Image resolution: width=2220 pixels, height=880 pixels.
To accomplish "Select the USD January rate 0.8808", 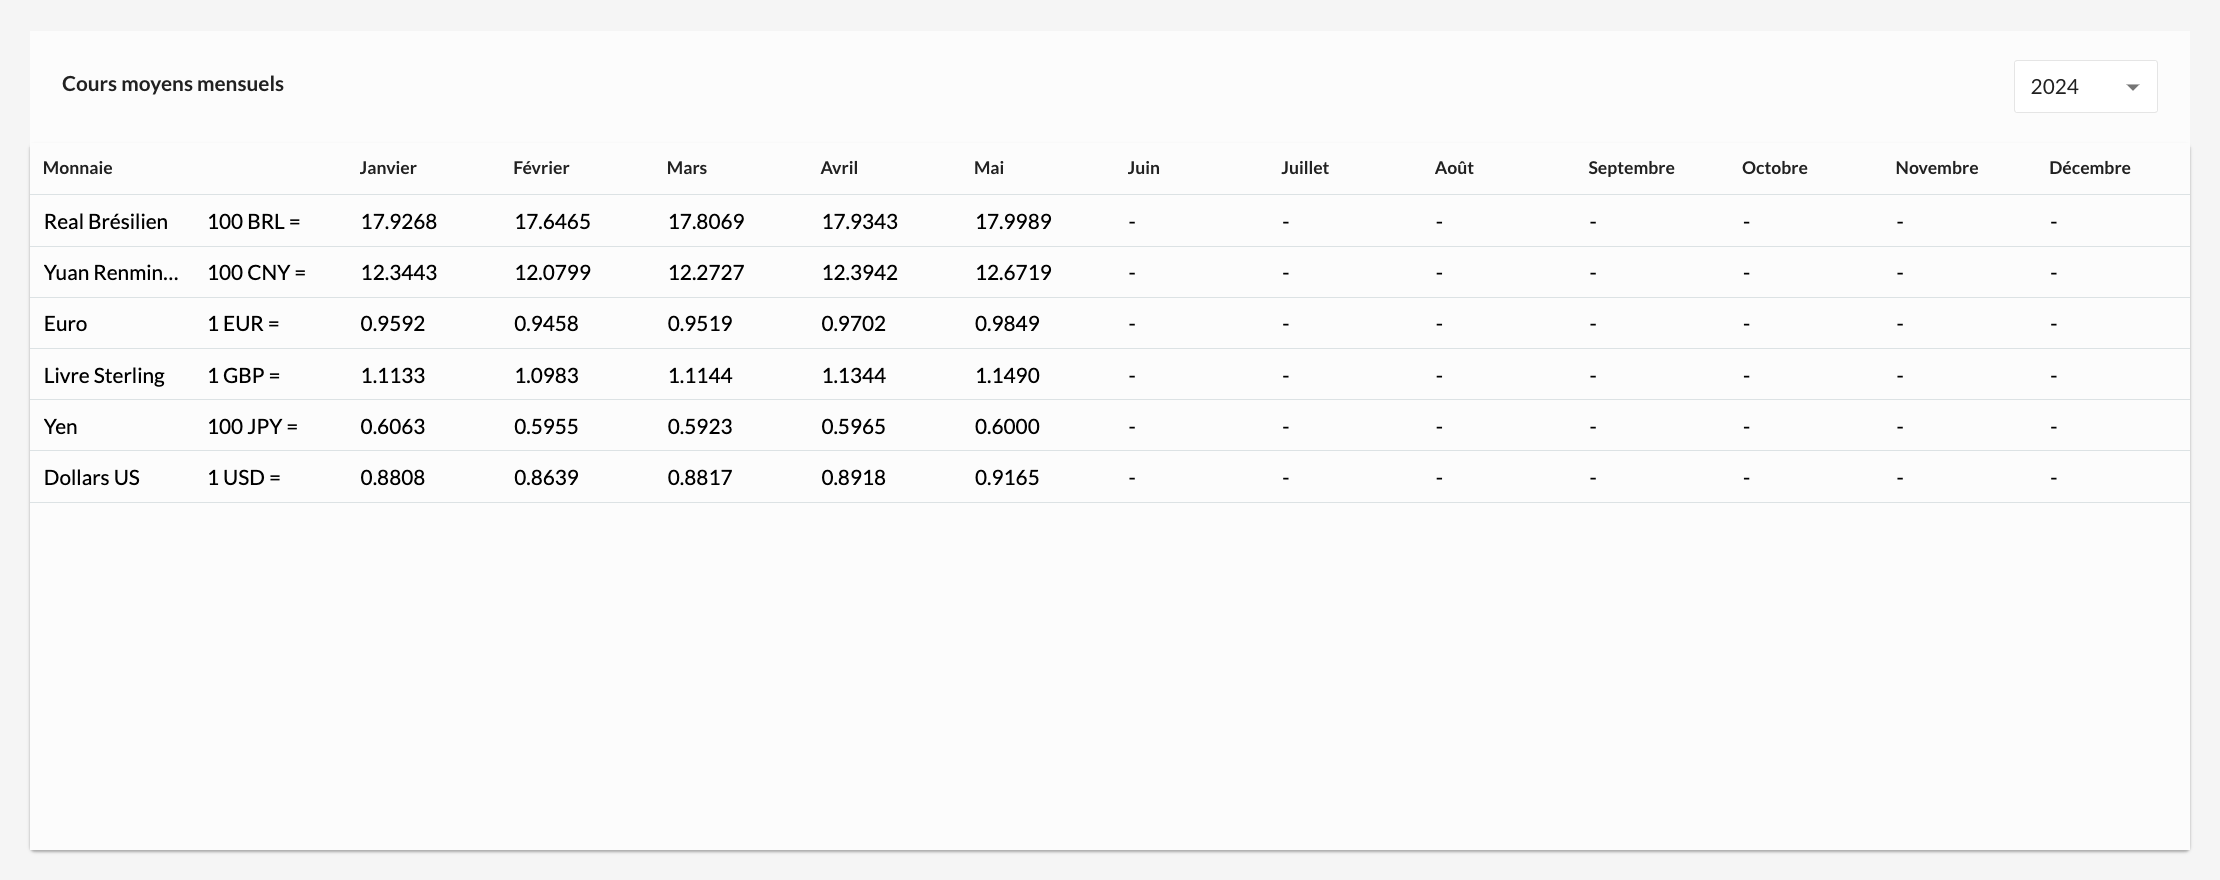I will click(393, 478).
